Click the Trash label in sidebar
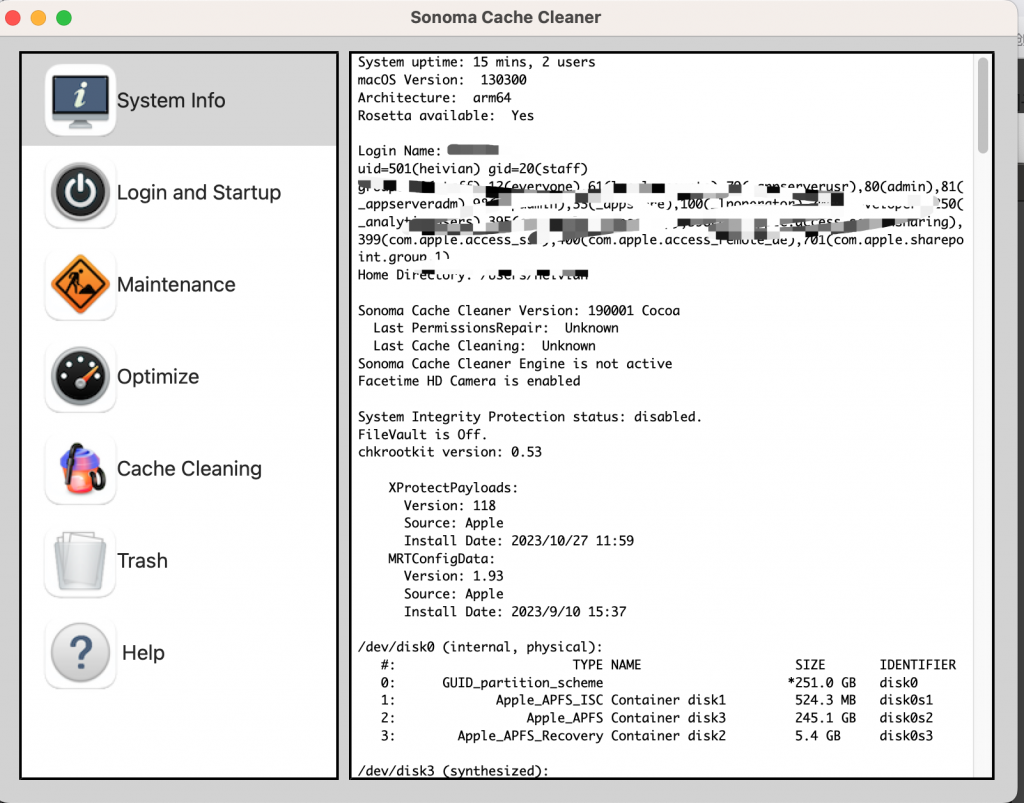 [x=142, y=560]
